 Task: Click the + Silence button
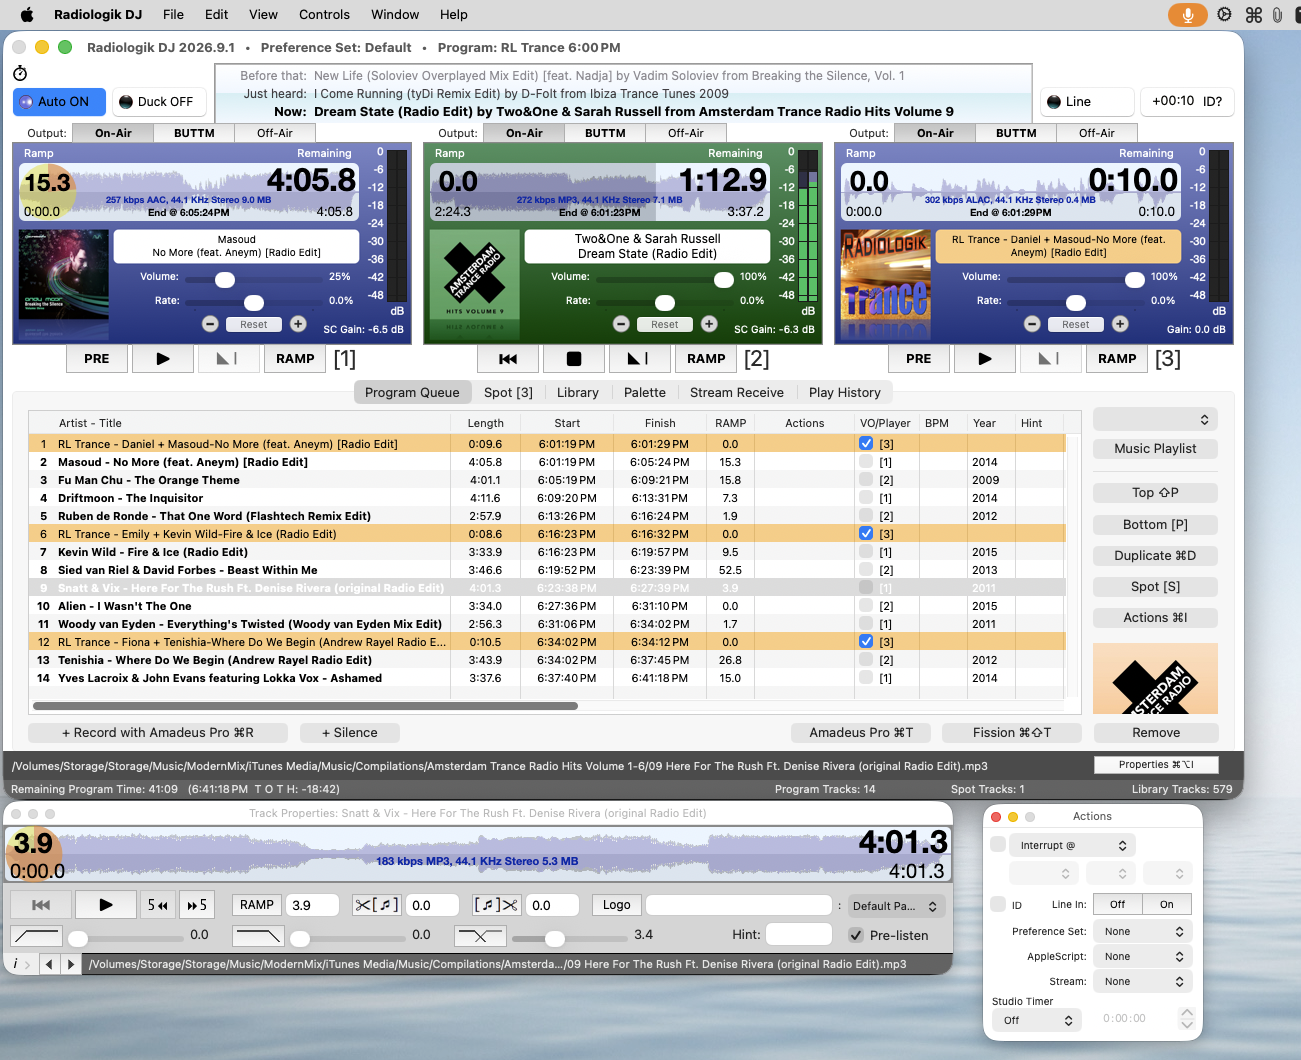tap(350, 733)
